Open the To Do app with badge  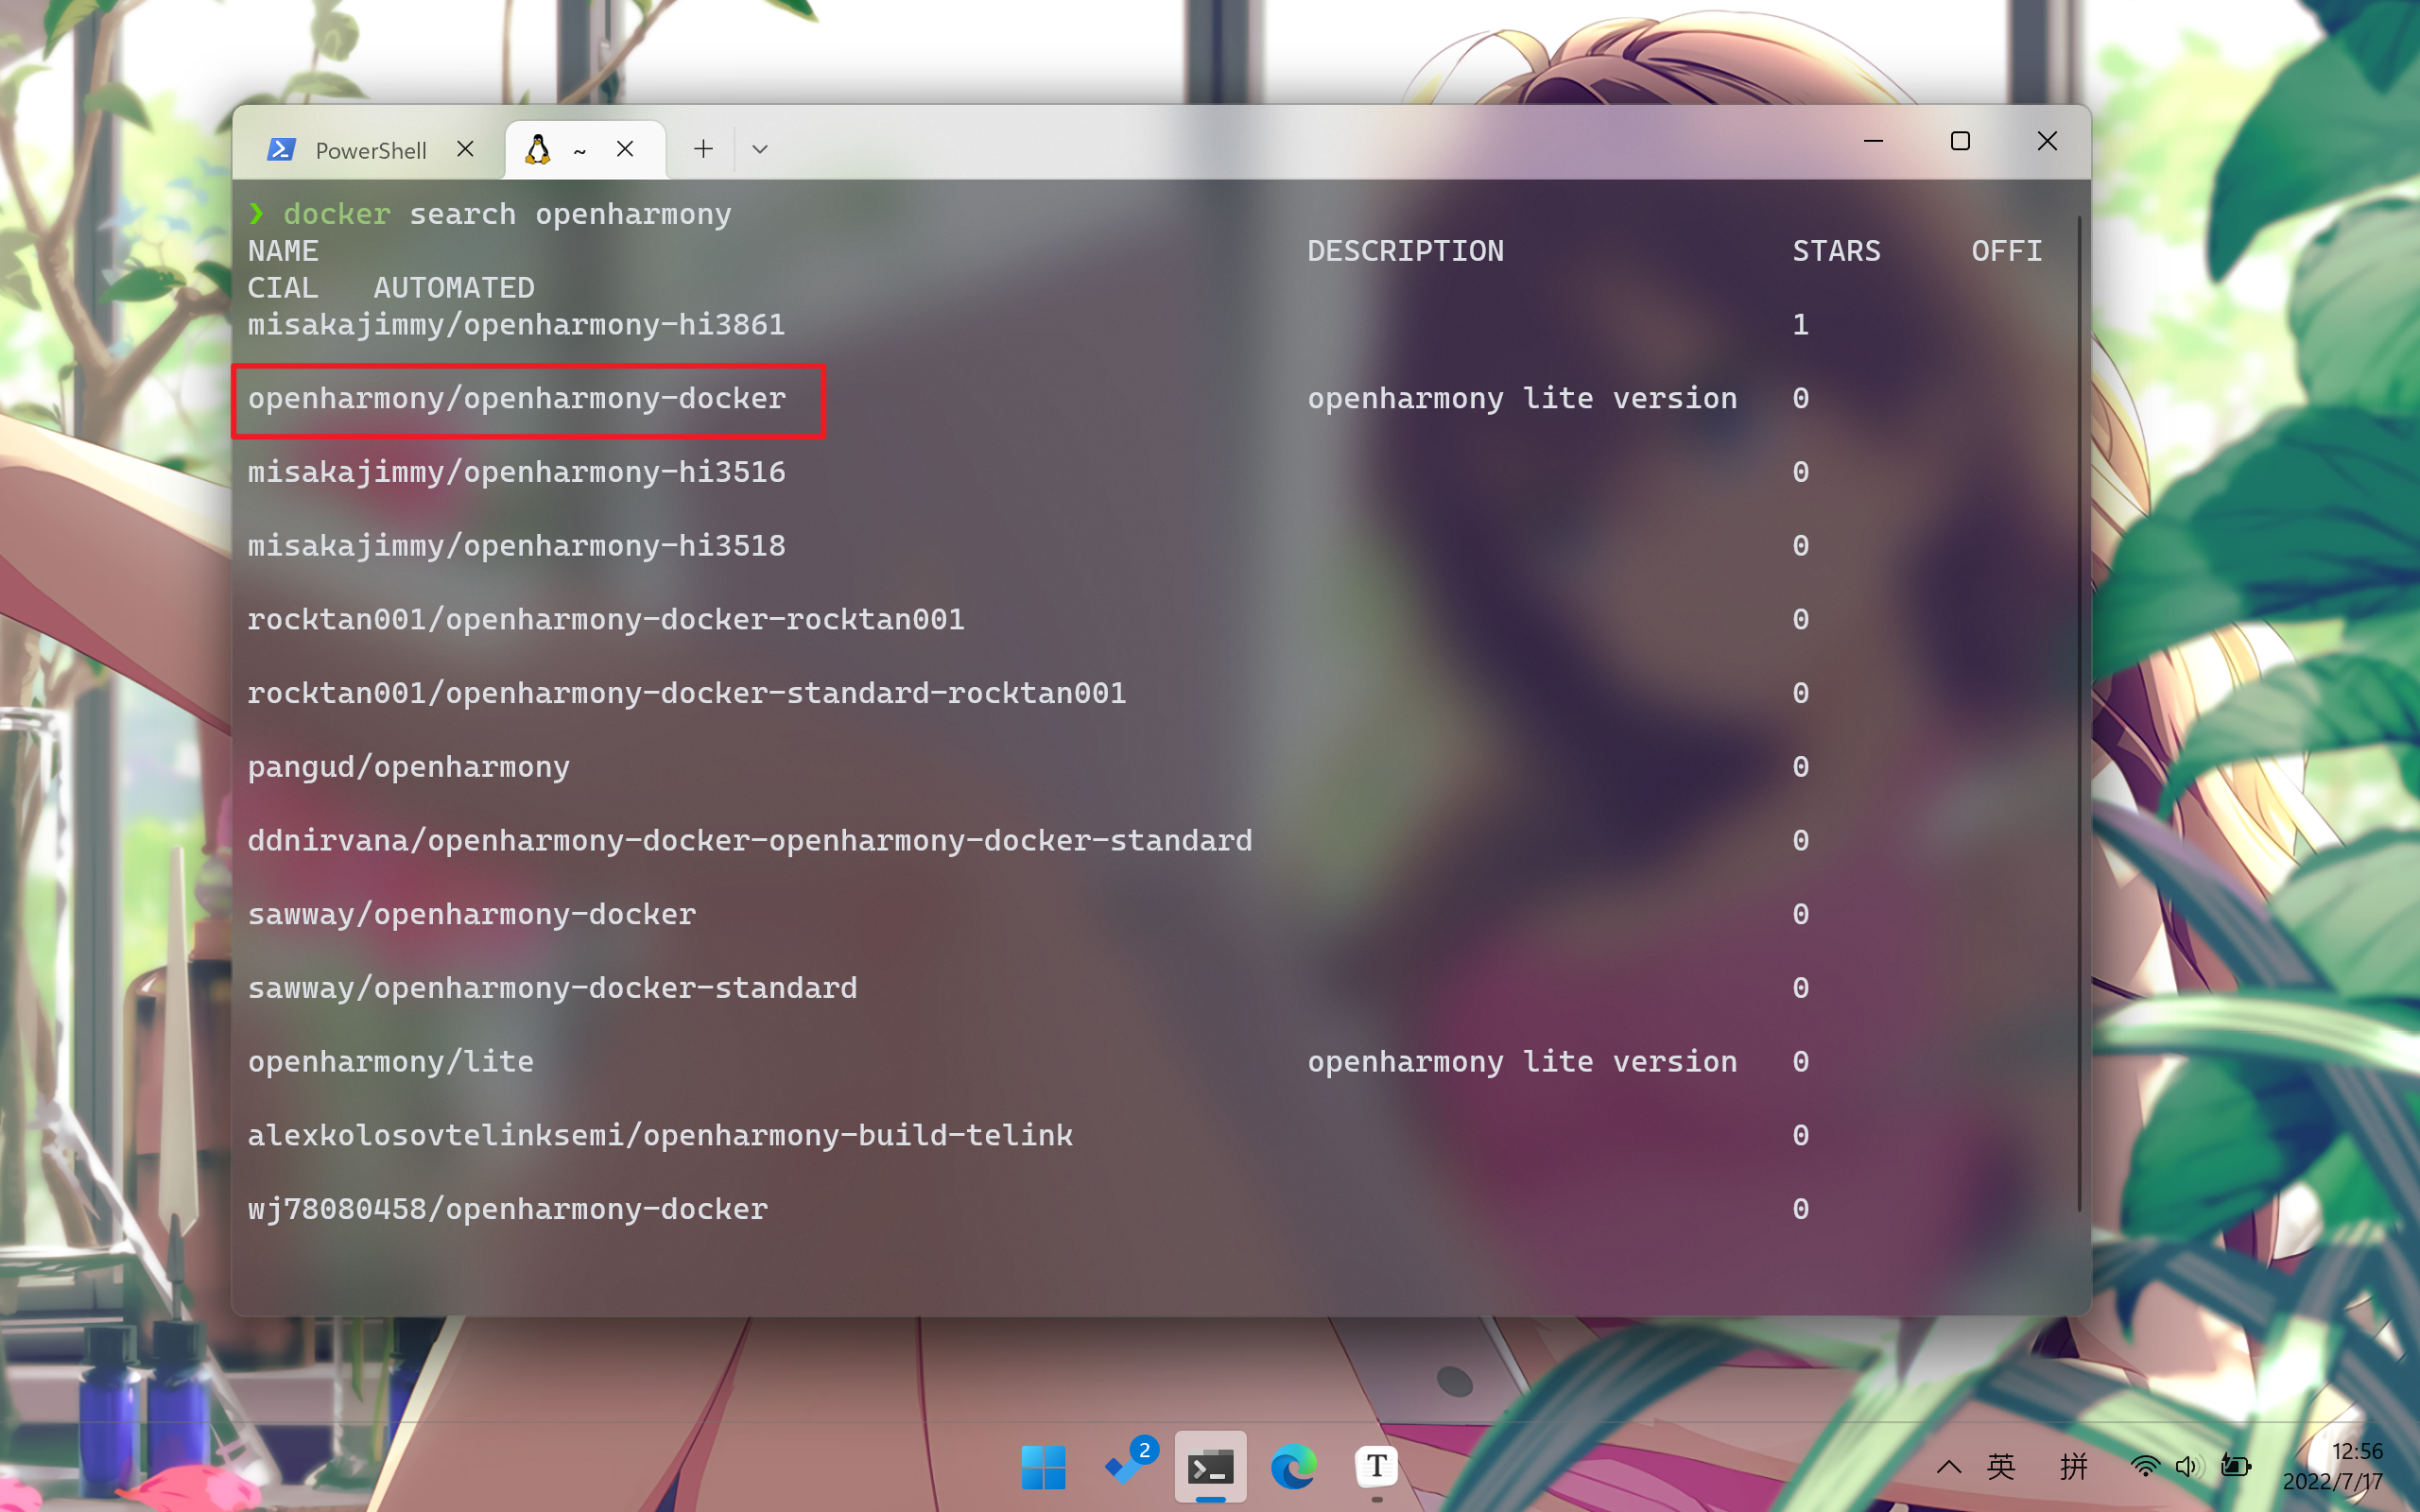coord(1129,1466)
